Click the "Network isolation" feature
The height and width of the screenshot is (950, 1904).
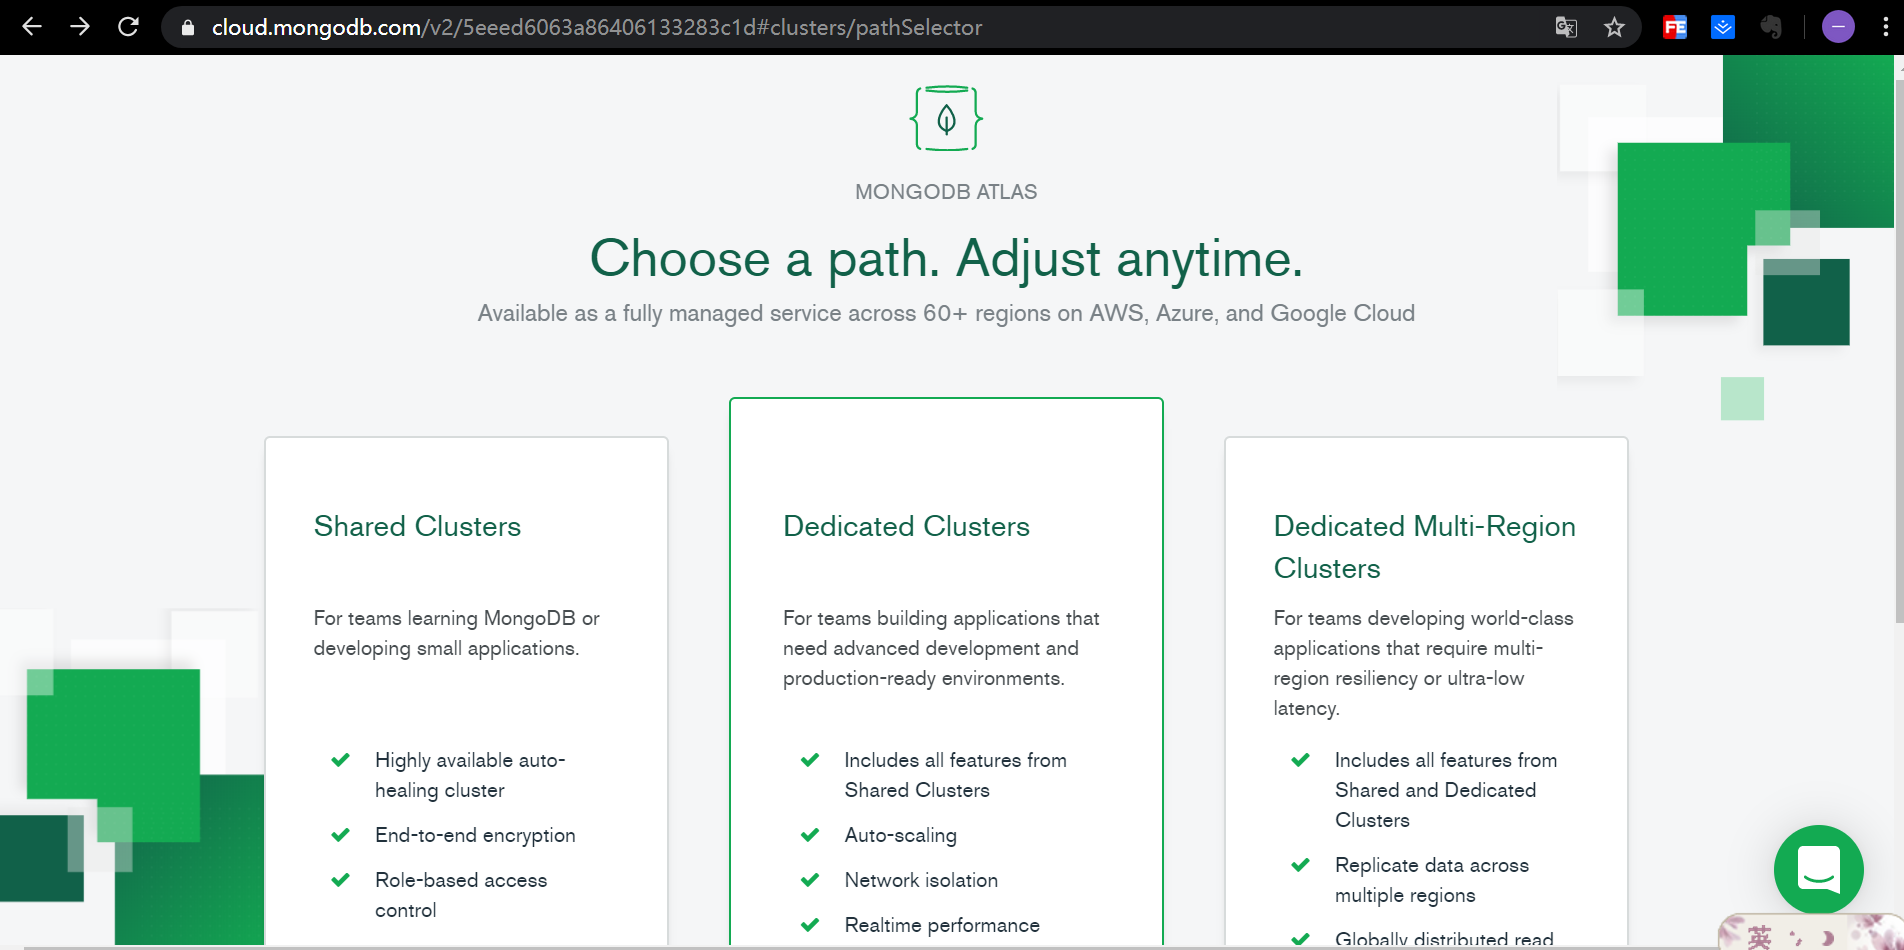pos(921,880)
